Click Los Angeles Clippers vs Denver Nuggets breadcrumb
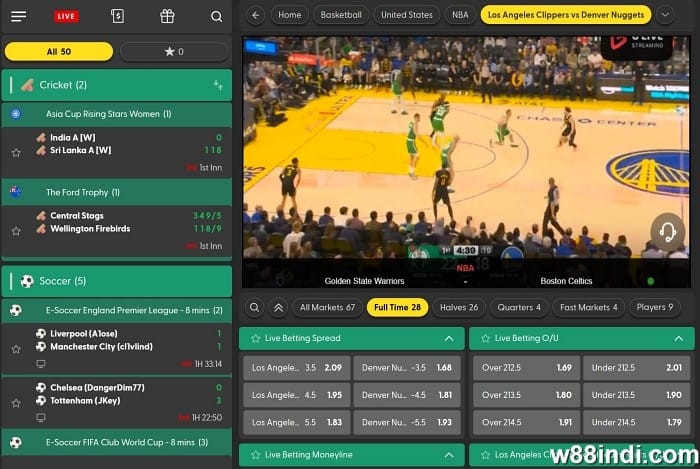Viewport: 700px width, 469px height. (566, 15)
